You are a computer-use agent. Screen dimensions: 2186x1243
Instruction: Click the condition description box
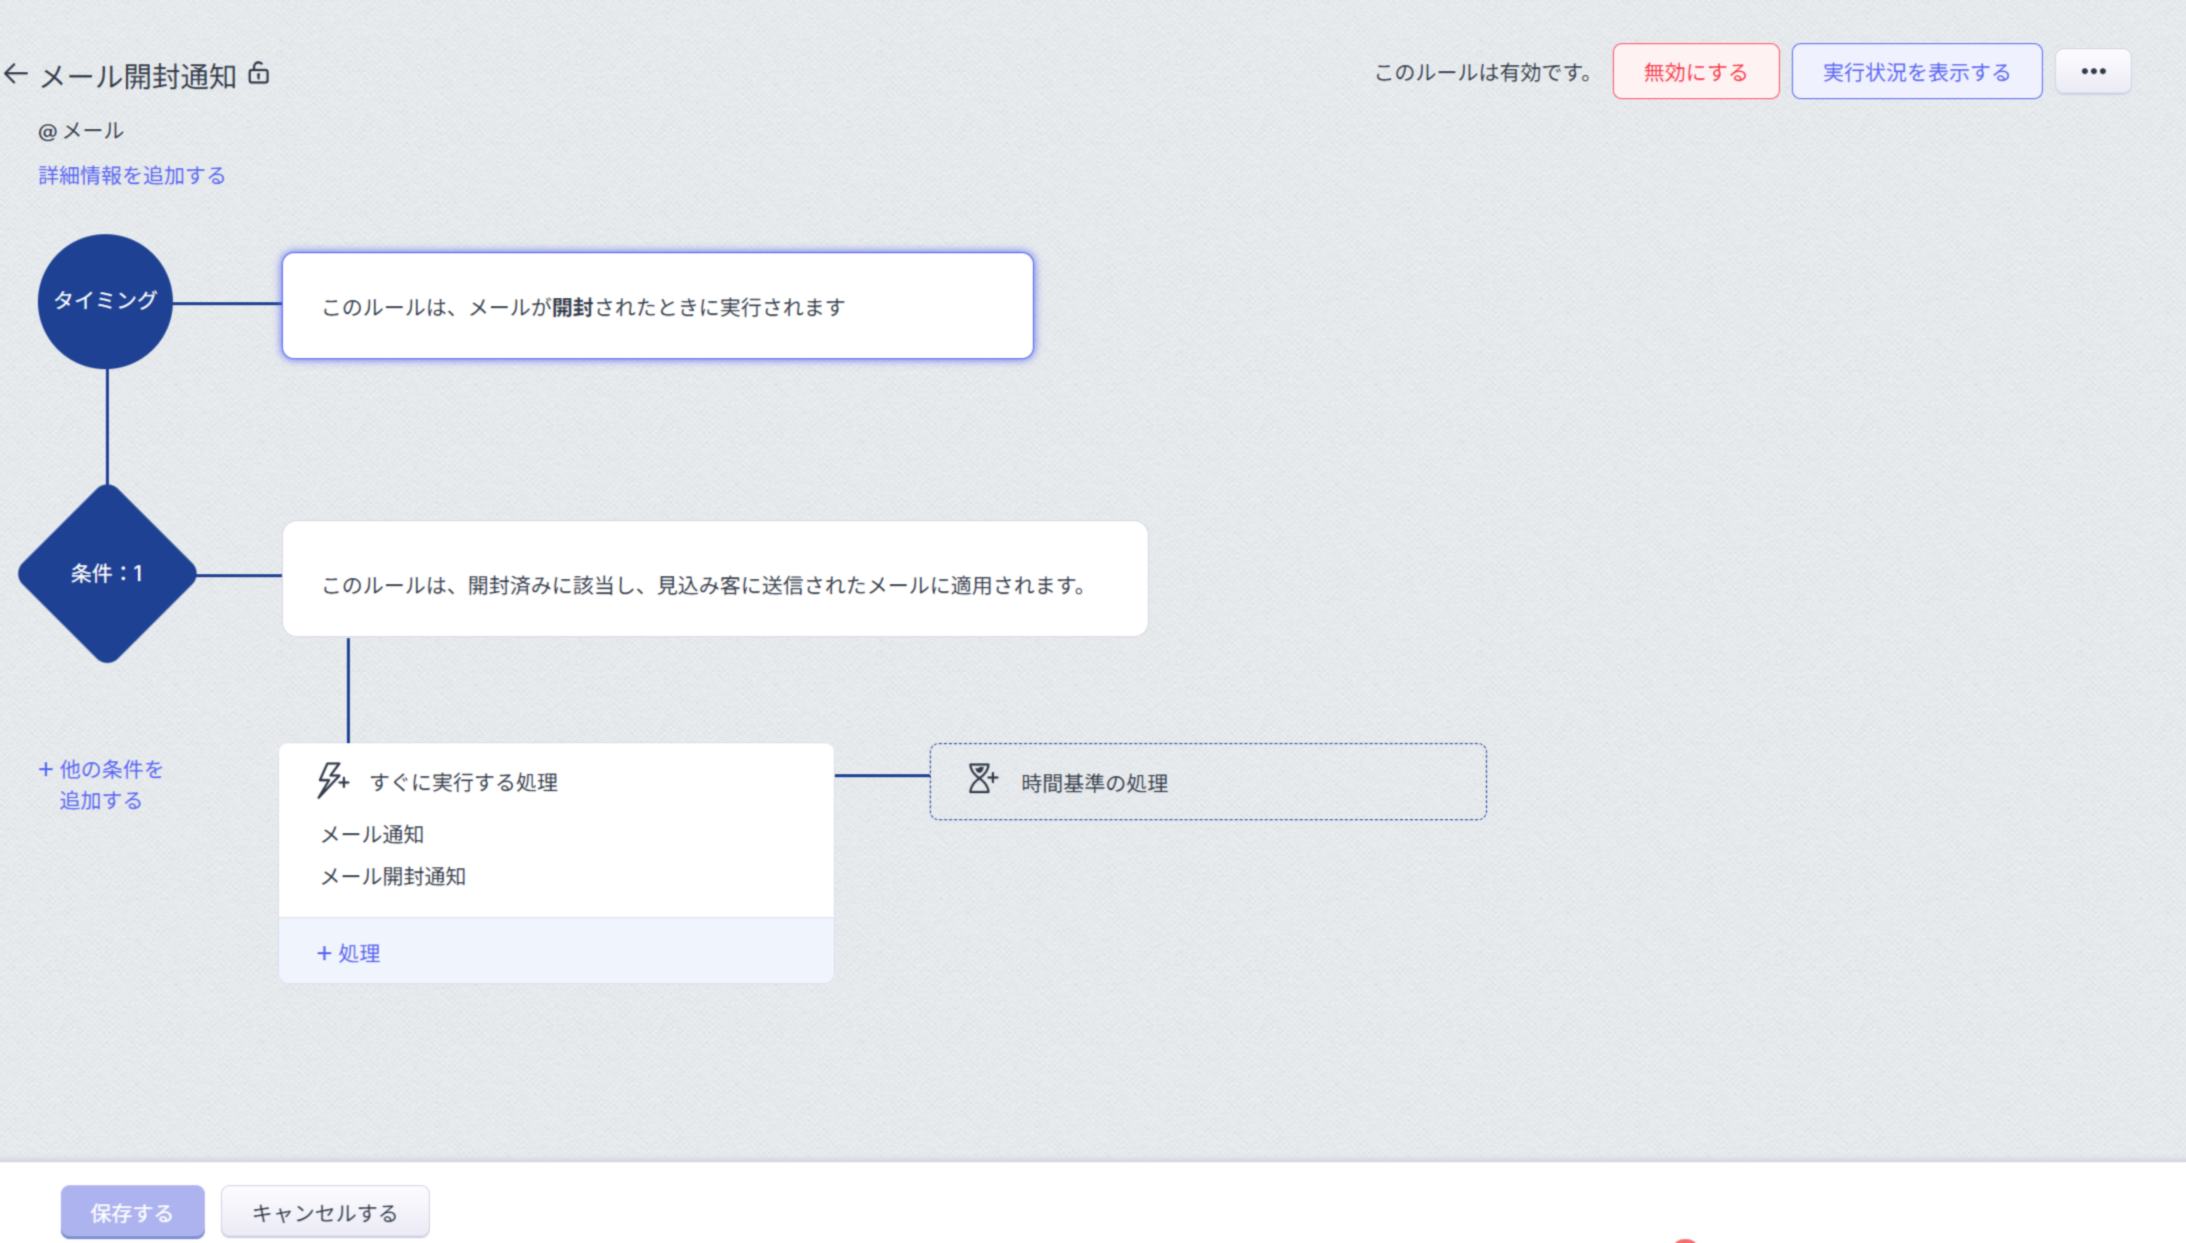click(x=714, y=580)
